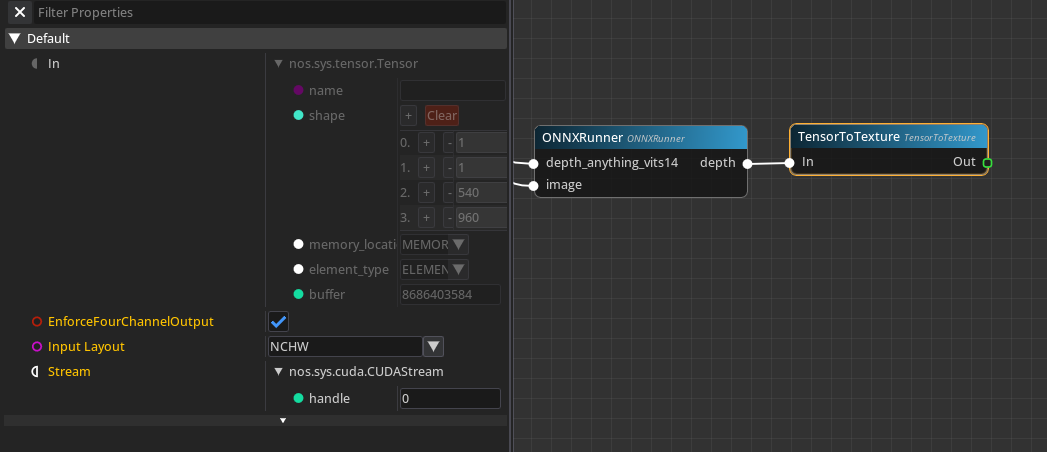Viewport: 1047px width, 452px height.
Task: Click the red EnforceFourChannelOutput pin circle
Action: point(37,322)
